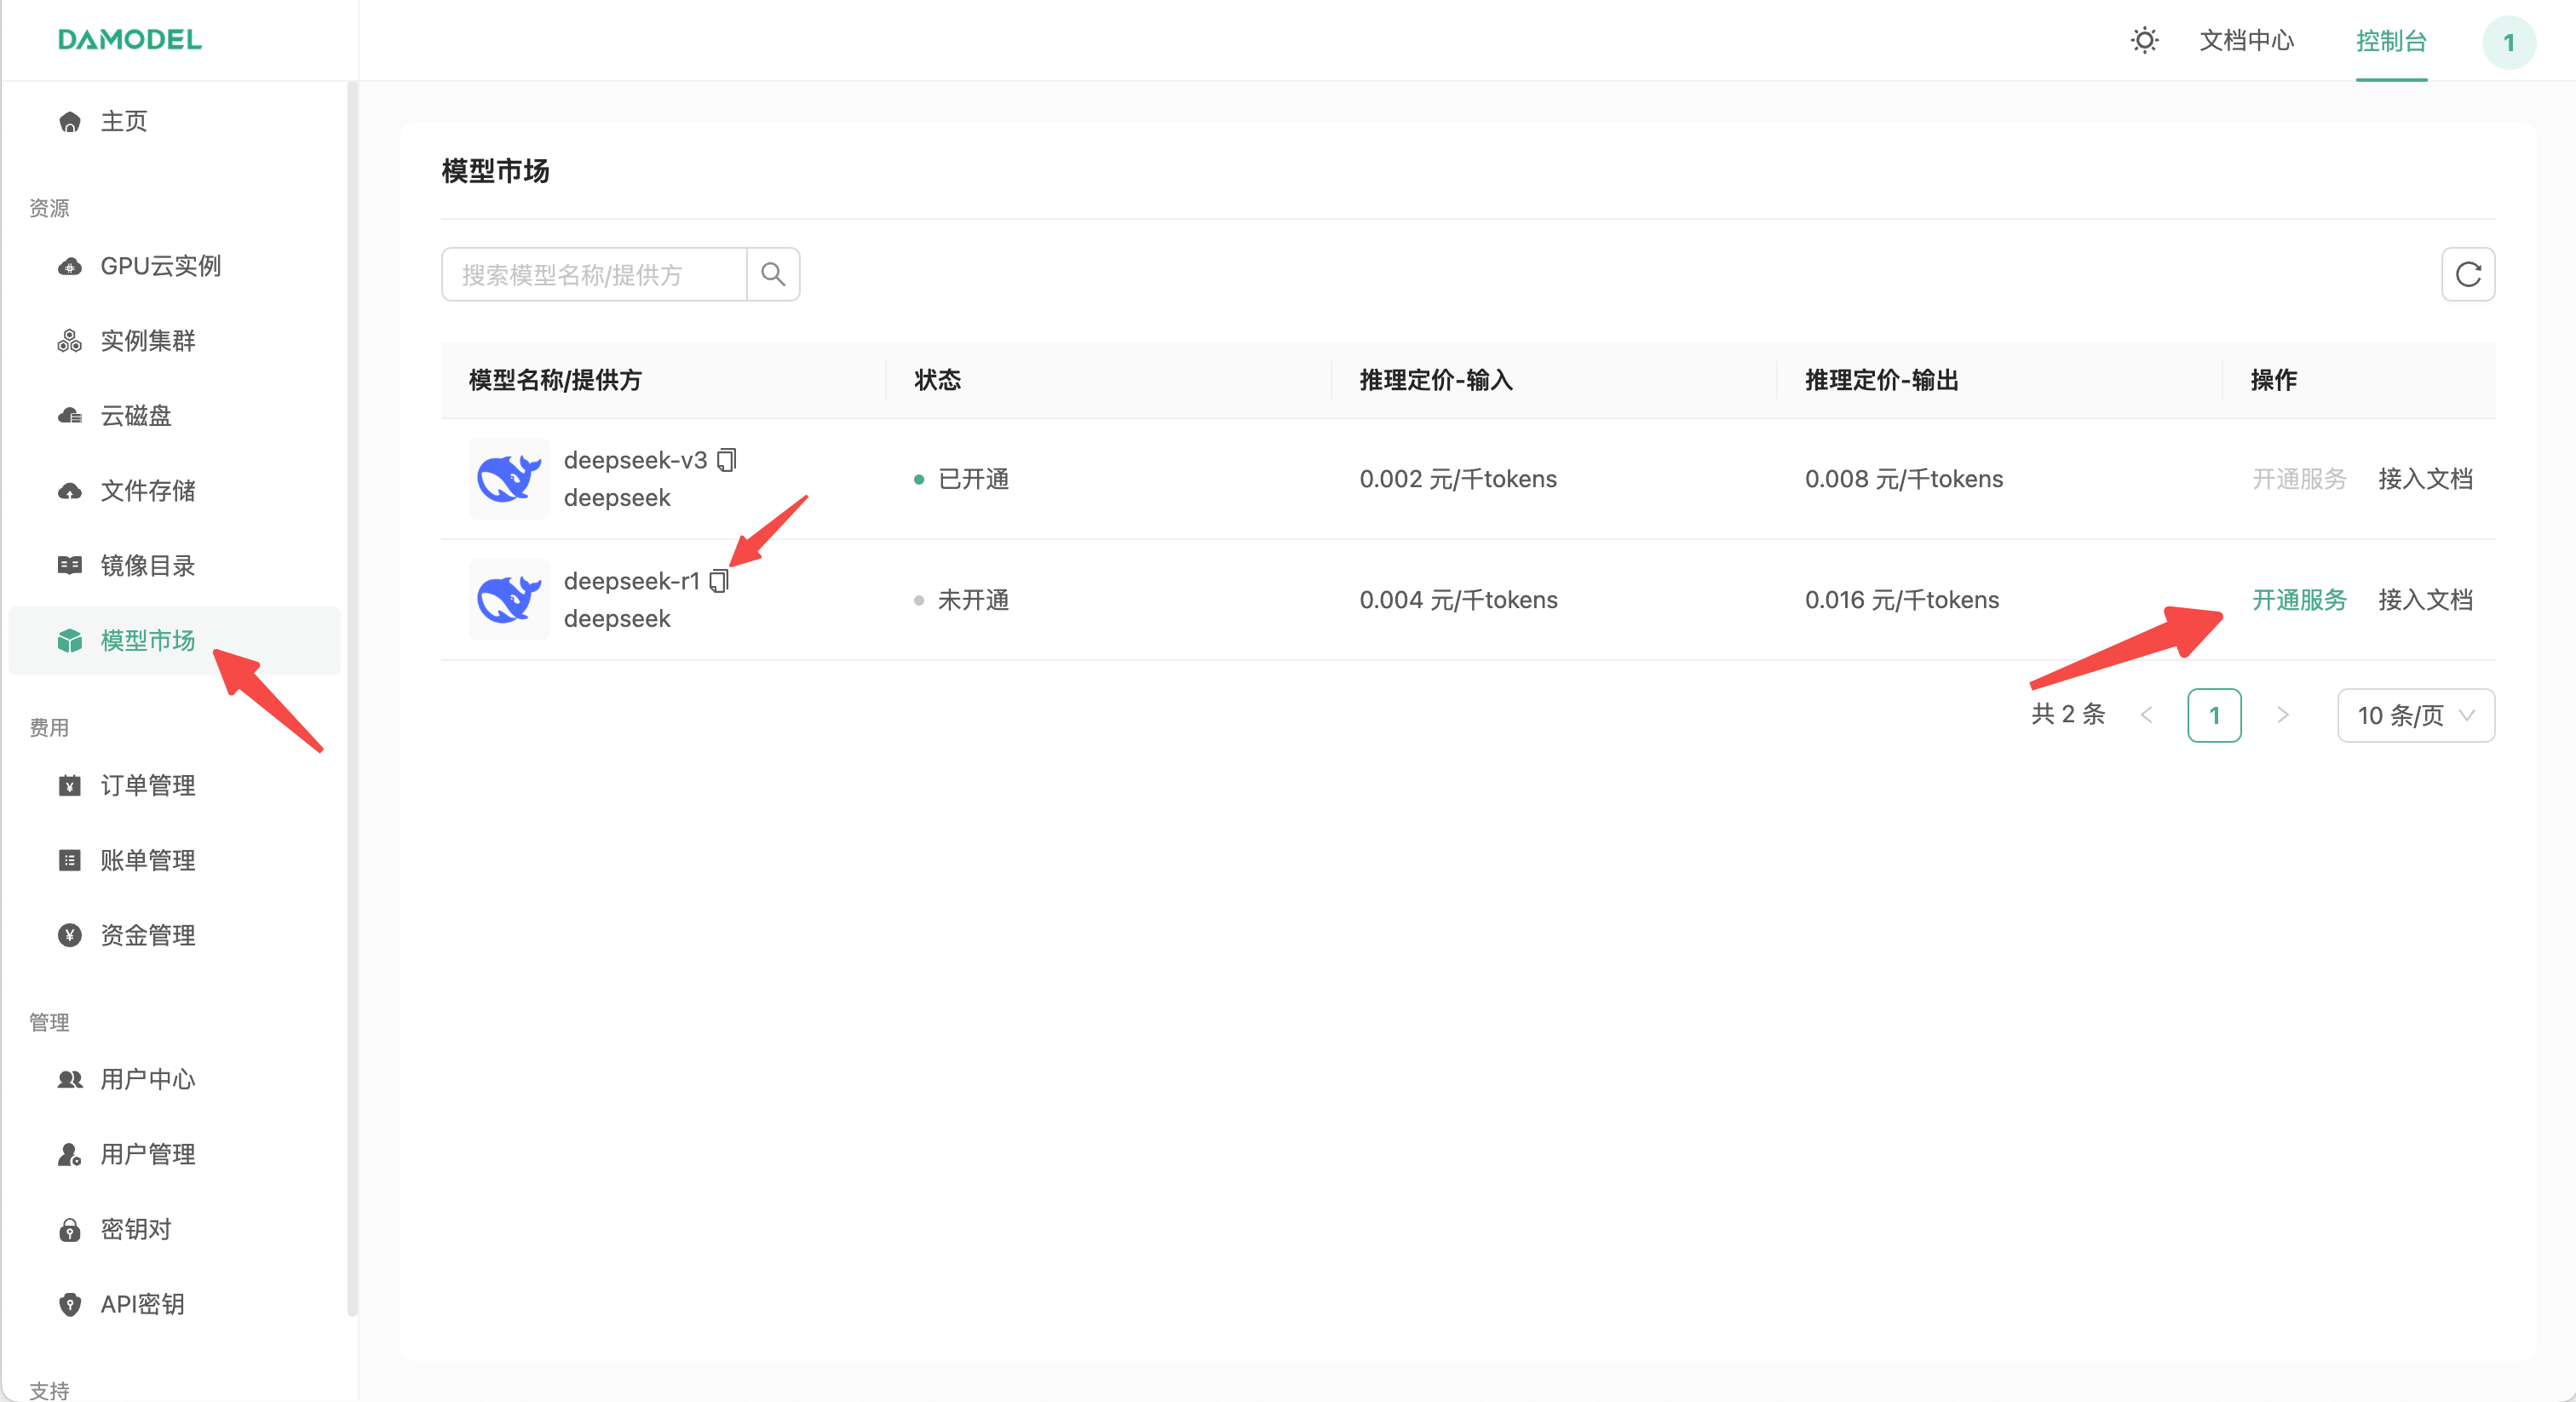Go to 实例集群
The height and width of the screenshot is (1402, 2576).
[148, 341]
